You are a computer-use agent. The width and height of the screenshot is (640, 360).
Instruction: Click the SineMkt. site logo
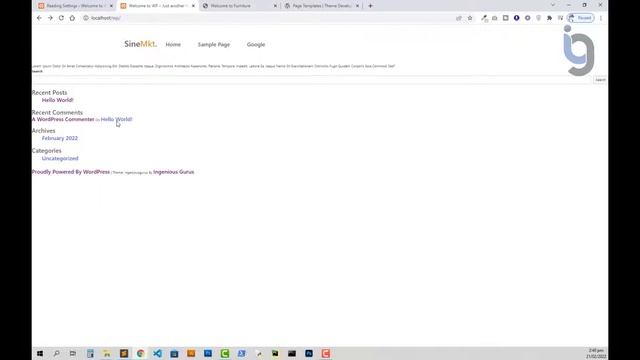tap(140, 44)
